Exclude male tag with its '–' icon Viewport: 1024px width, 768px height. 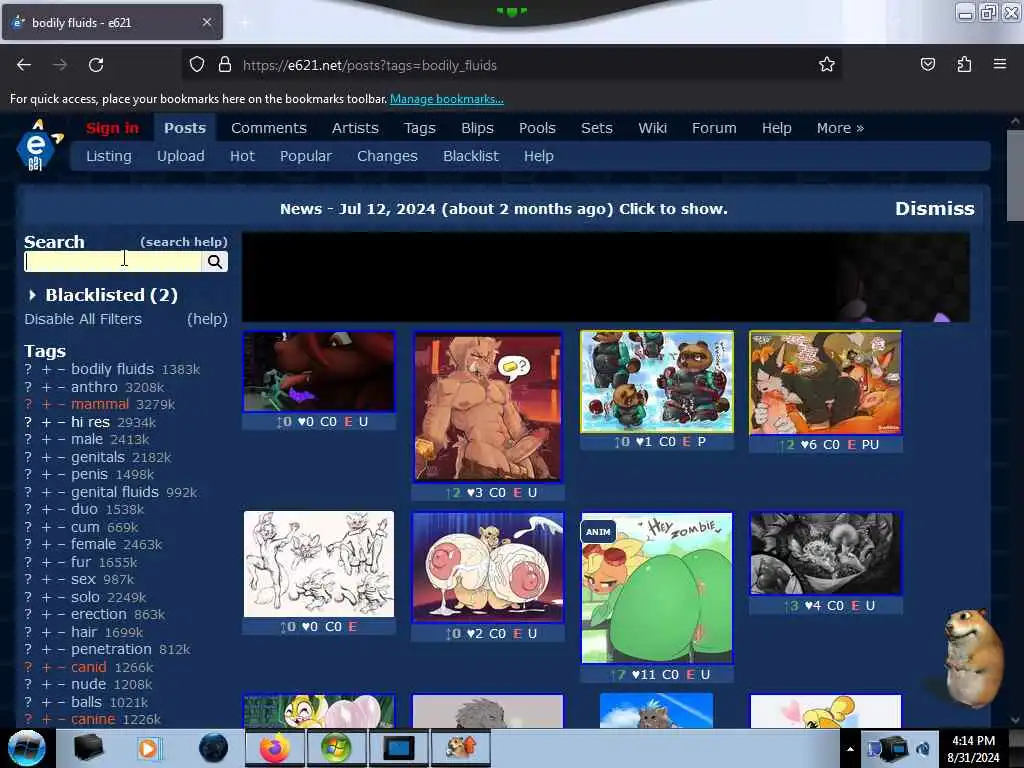61,440
